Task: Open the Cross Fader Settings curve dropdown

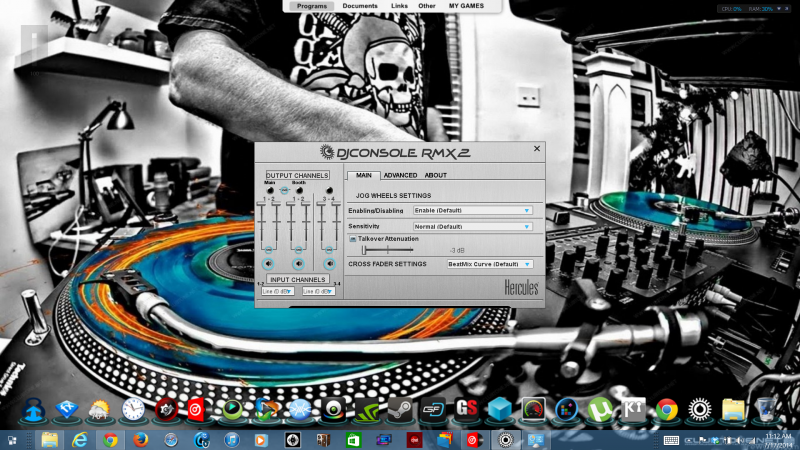Action: [x=489, y=264]
